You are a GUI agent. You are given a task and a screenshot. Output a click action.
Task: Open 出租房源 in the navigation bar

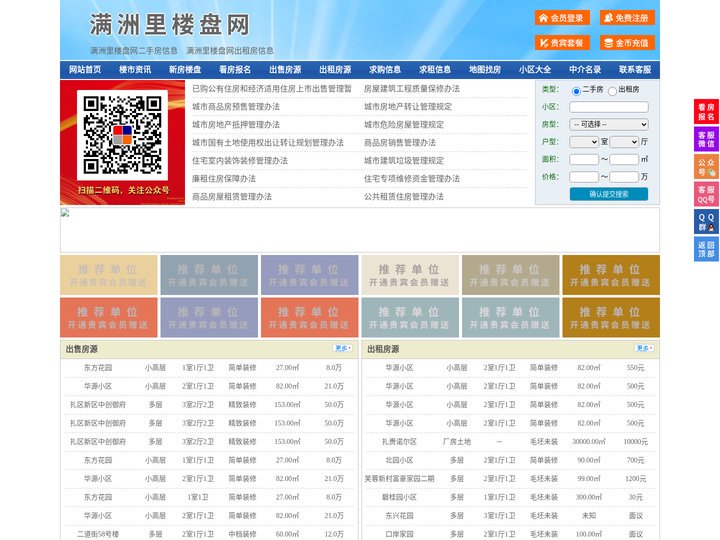pyautogui.click(x=335, y=70)
